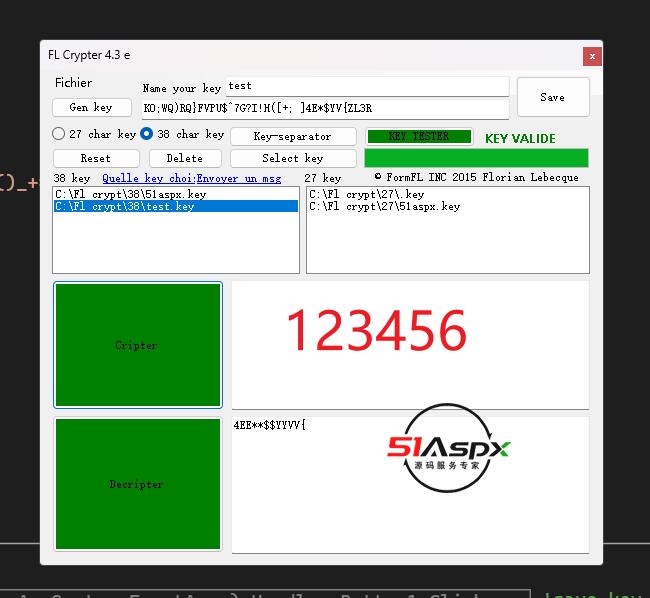
Task: Save the key with the Save button
Action: pyautogui.click(x=553, y=97)
